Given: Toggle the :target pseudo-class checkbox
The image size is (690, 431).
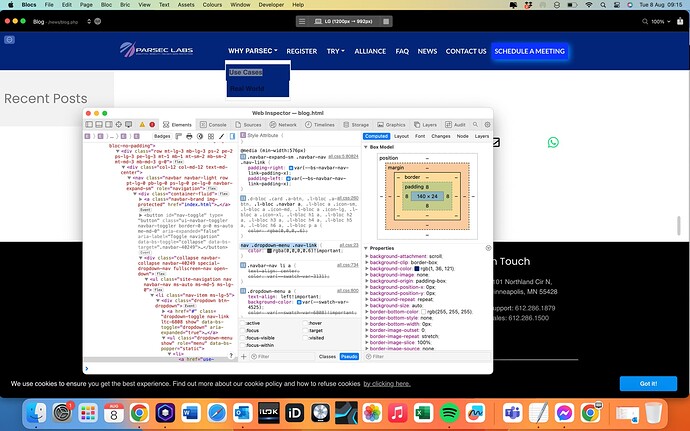Looking at the screenshot, I should point(306,331).
